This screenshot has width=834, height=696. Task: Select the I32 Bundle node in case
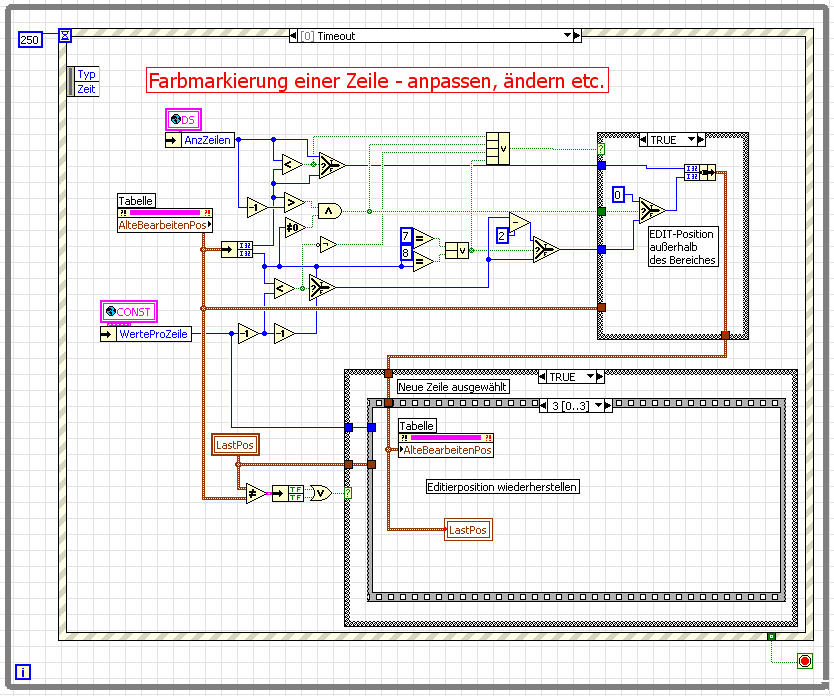pyautogui.click(x=700, y=172)
